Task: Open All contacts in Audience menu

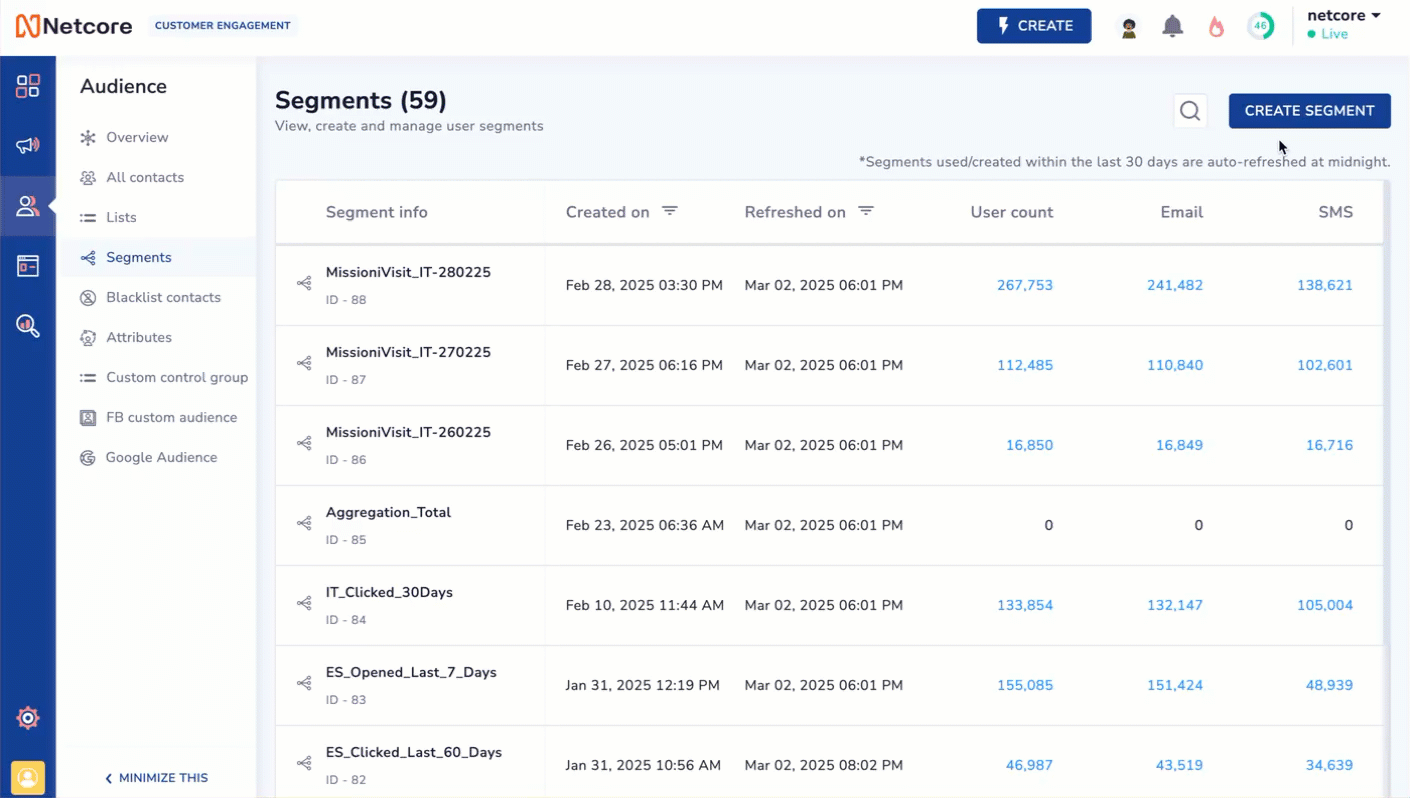Action: tap(145, 177)
